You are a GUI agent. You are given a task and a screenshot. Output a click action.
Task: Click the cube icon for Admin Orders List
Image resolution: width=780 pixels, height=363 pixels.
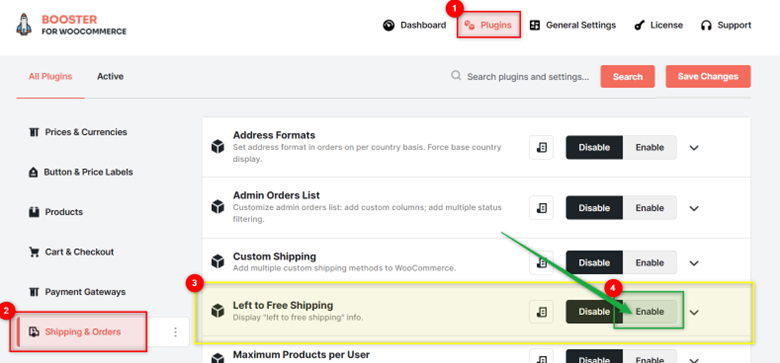217,206
